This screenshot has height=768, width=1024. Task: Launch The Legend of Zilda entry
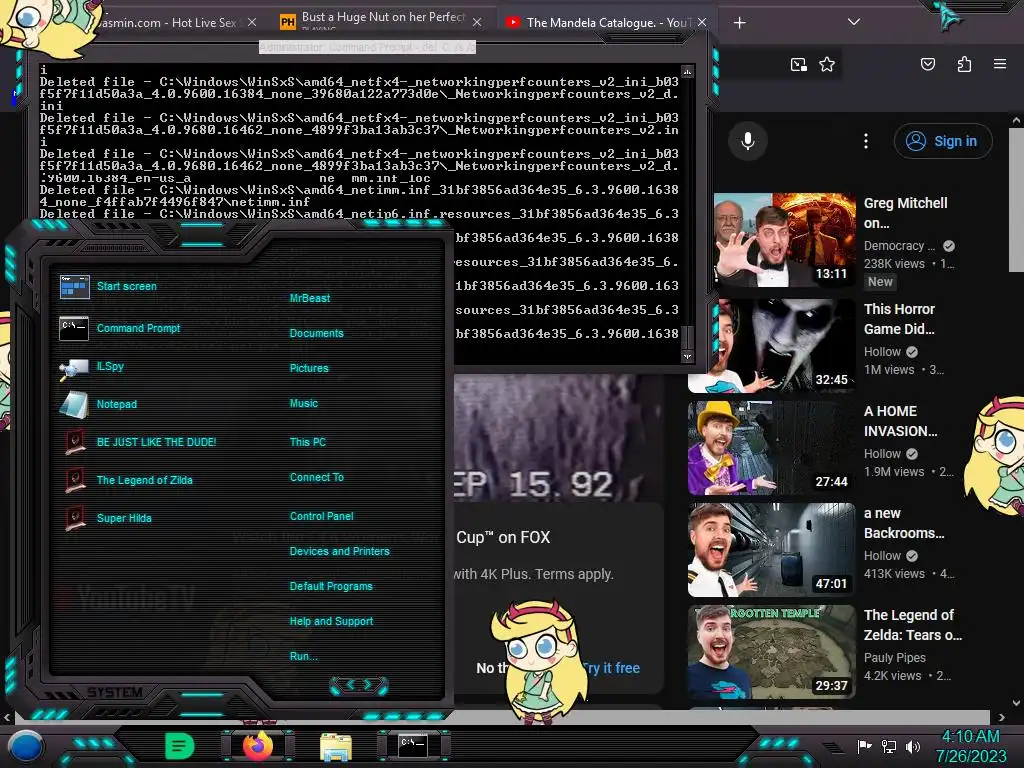[129, 480]
